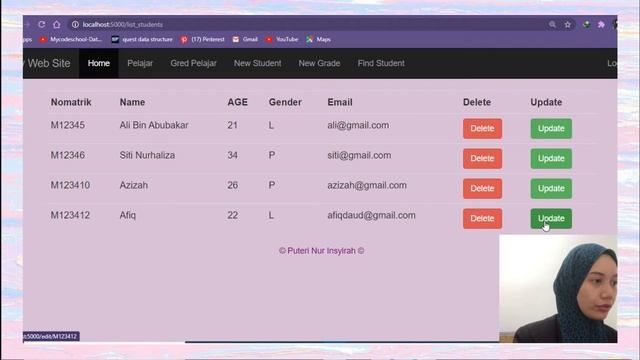Click age value 26
The height and width of the screenshot is (360, 640).
click(233, 185)
